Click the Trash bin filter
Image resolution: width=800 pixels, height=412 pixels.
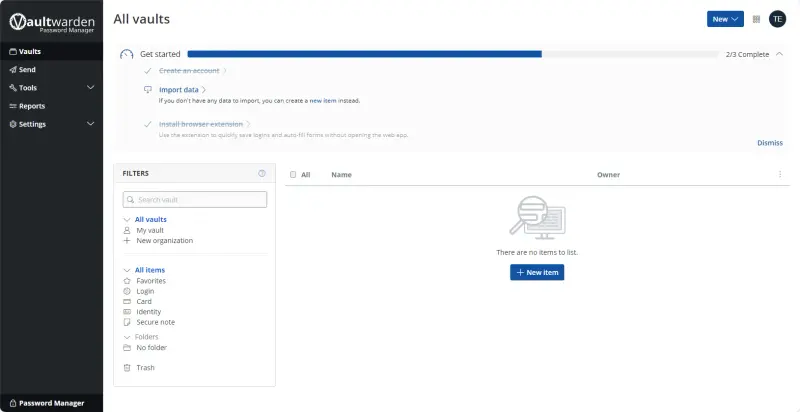(x=145, y=368)
